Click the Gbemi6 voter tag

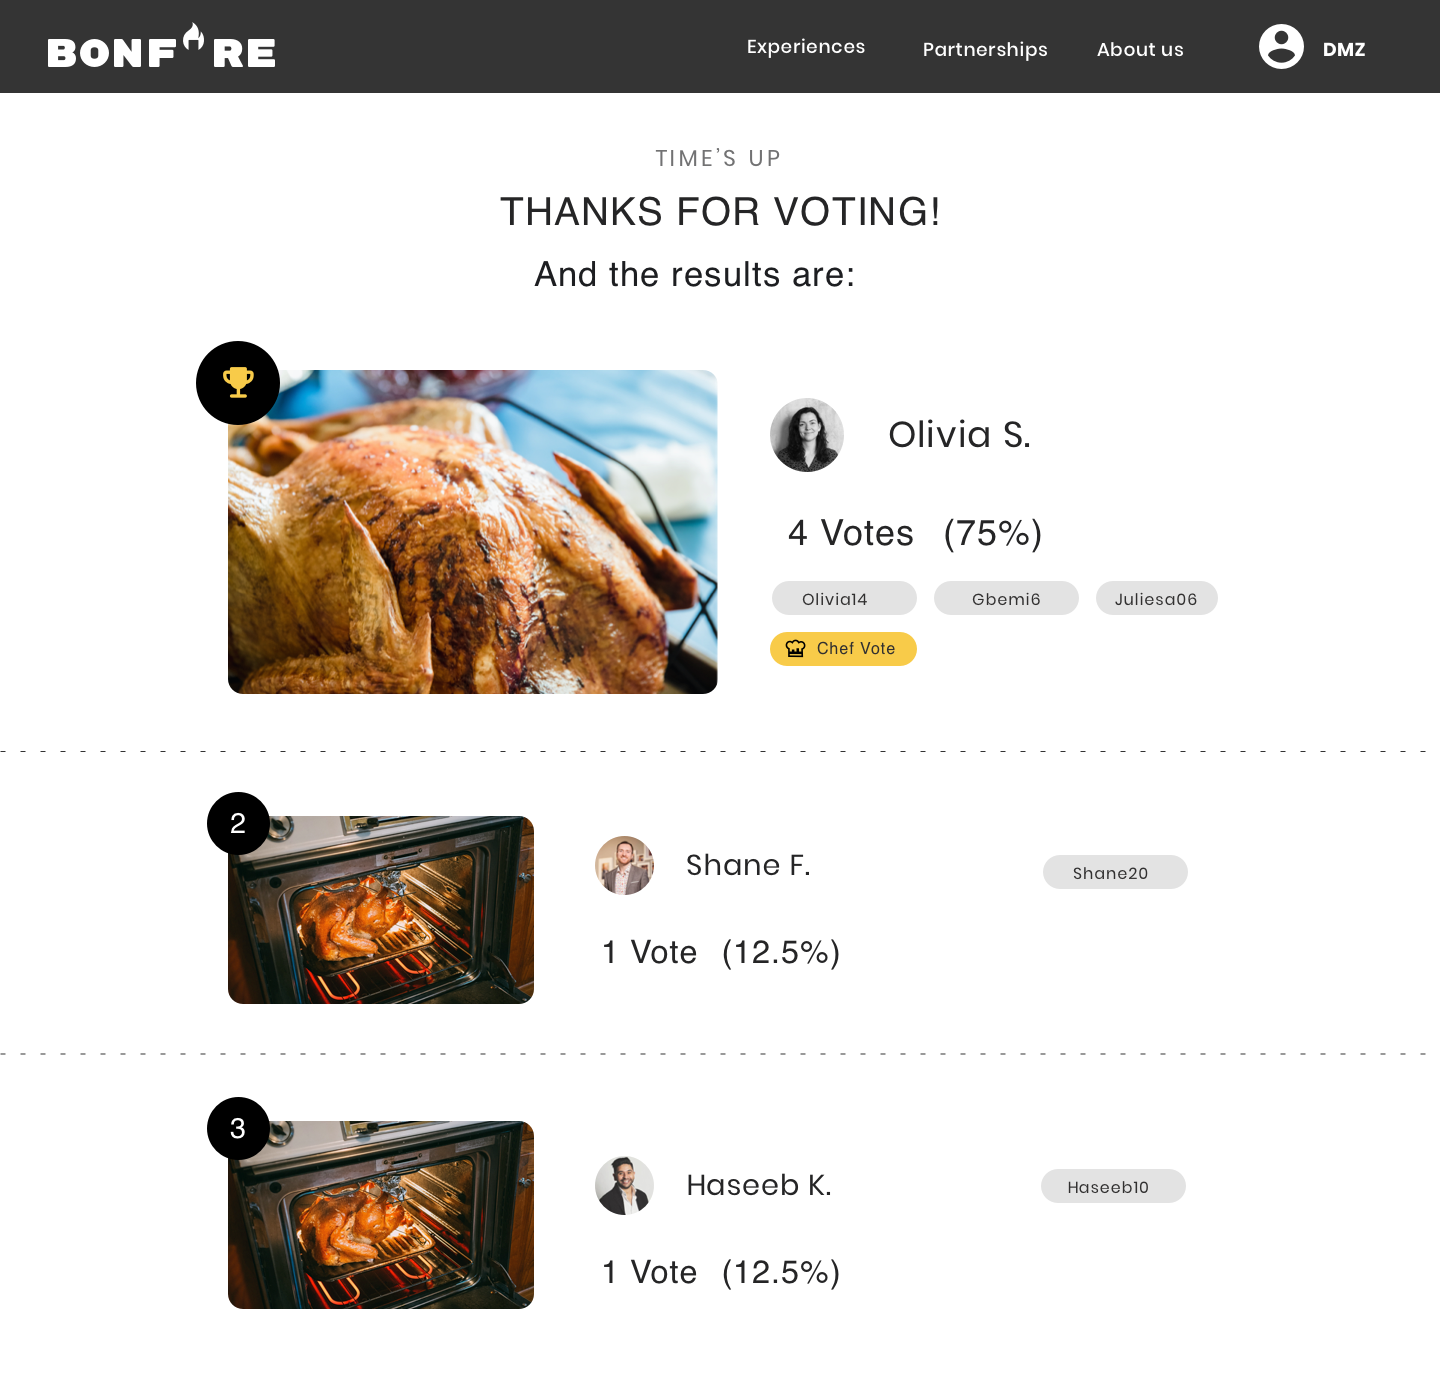[1006, 598]
